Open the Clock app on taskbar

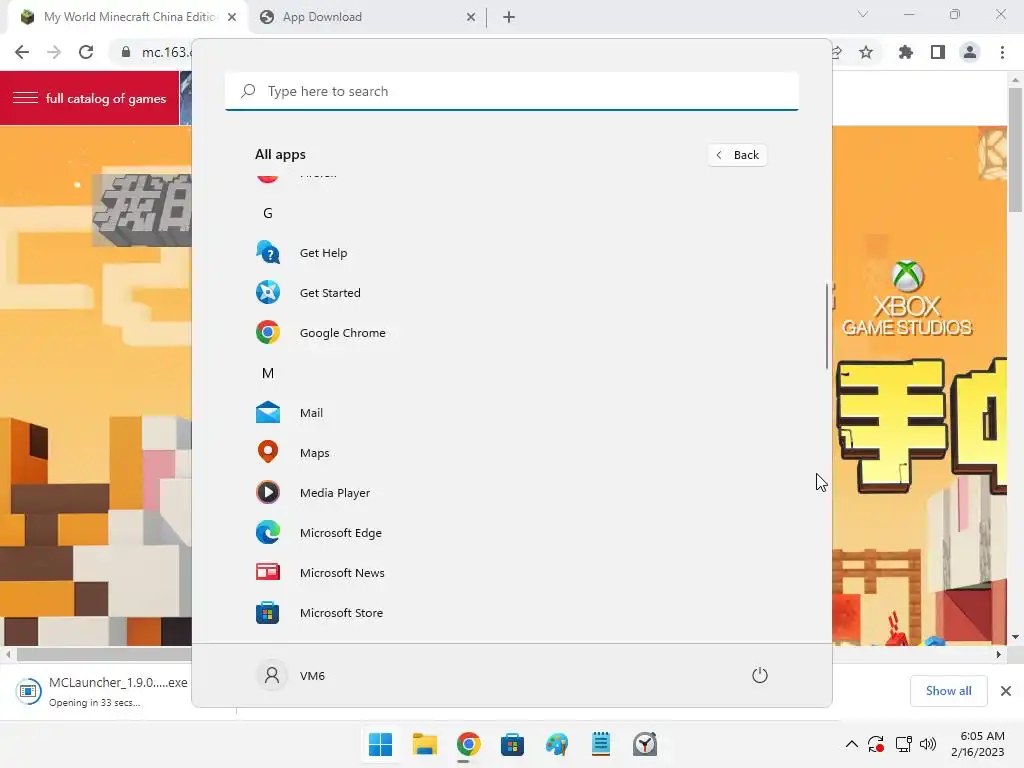pos(645,744)
